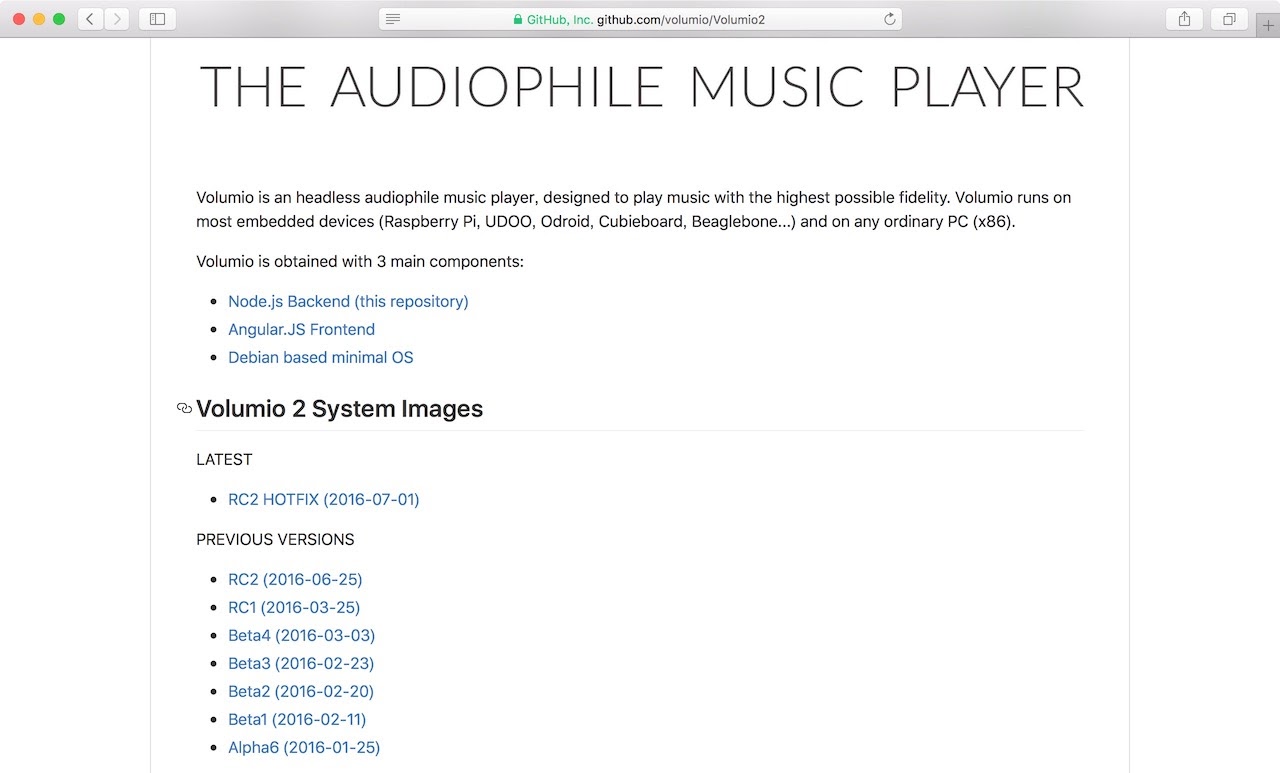
Task: Reload the page with the refresh icon
Action: (889, 19)
